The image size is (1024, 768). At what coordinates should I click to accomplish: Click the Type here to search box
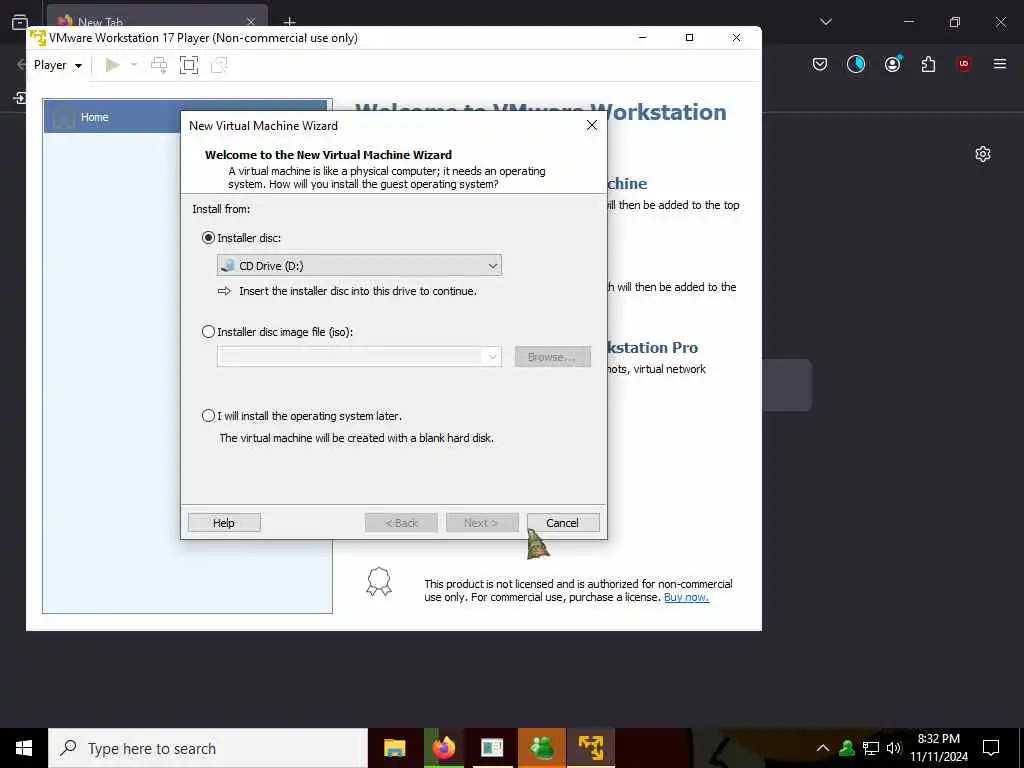pos(208,748)
